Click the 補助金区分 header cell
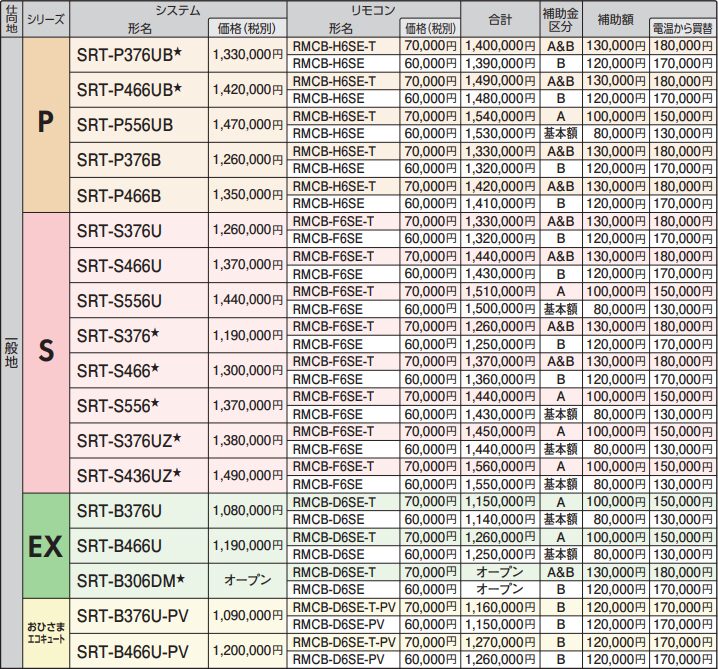718x669 pixels. [560, 18]
